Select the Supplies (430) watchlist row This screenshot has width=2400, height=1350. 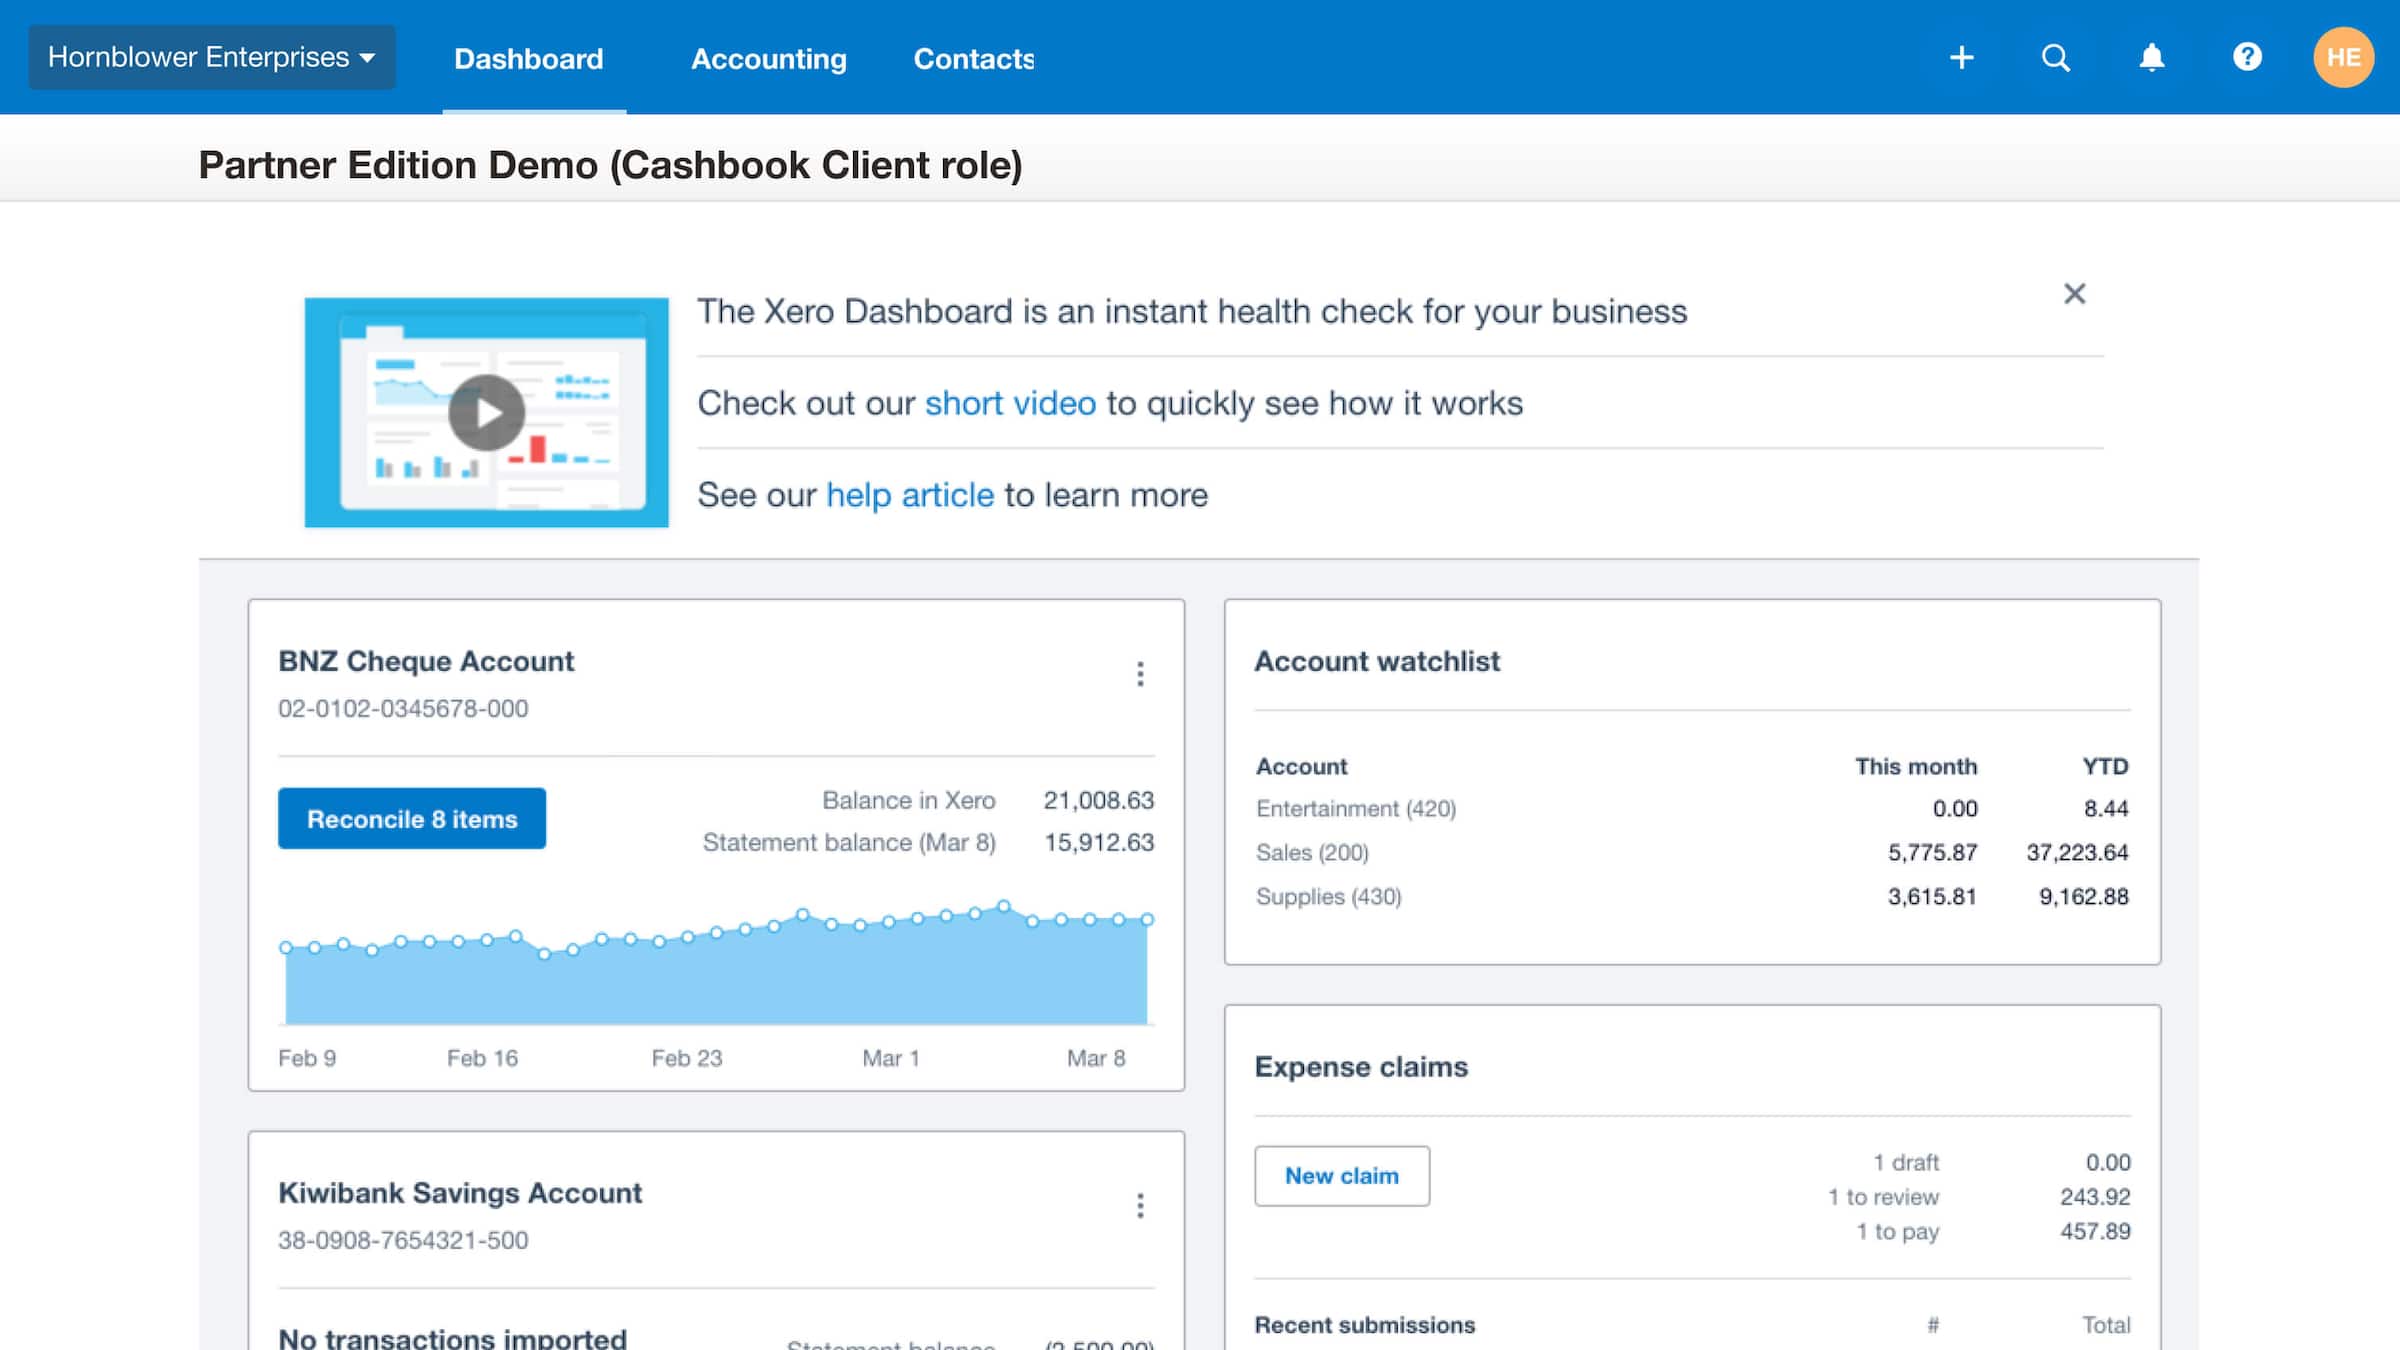(1329, 896)
